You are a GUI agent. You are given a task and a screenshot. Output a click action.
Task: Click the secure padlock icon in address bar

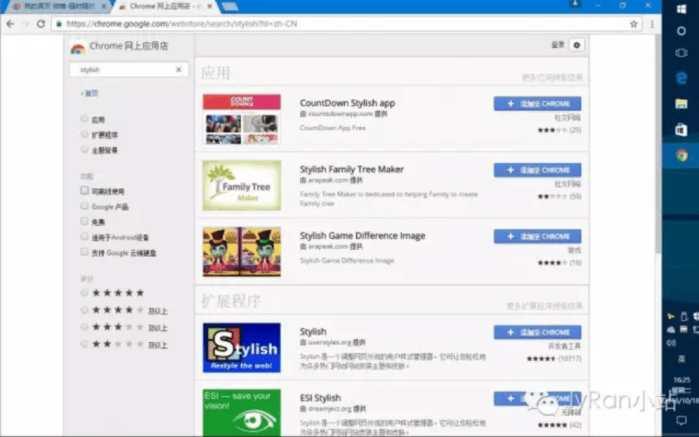(59, 24)
